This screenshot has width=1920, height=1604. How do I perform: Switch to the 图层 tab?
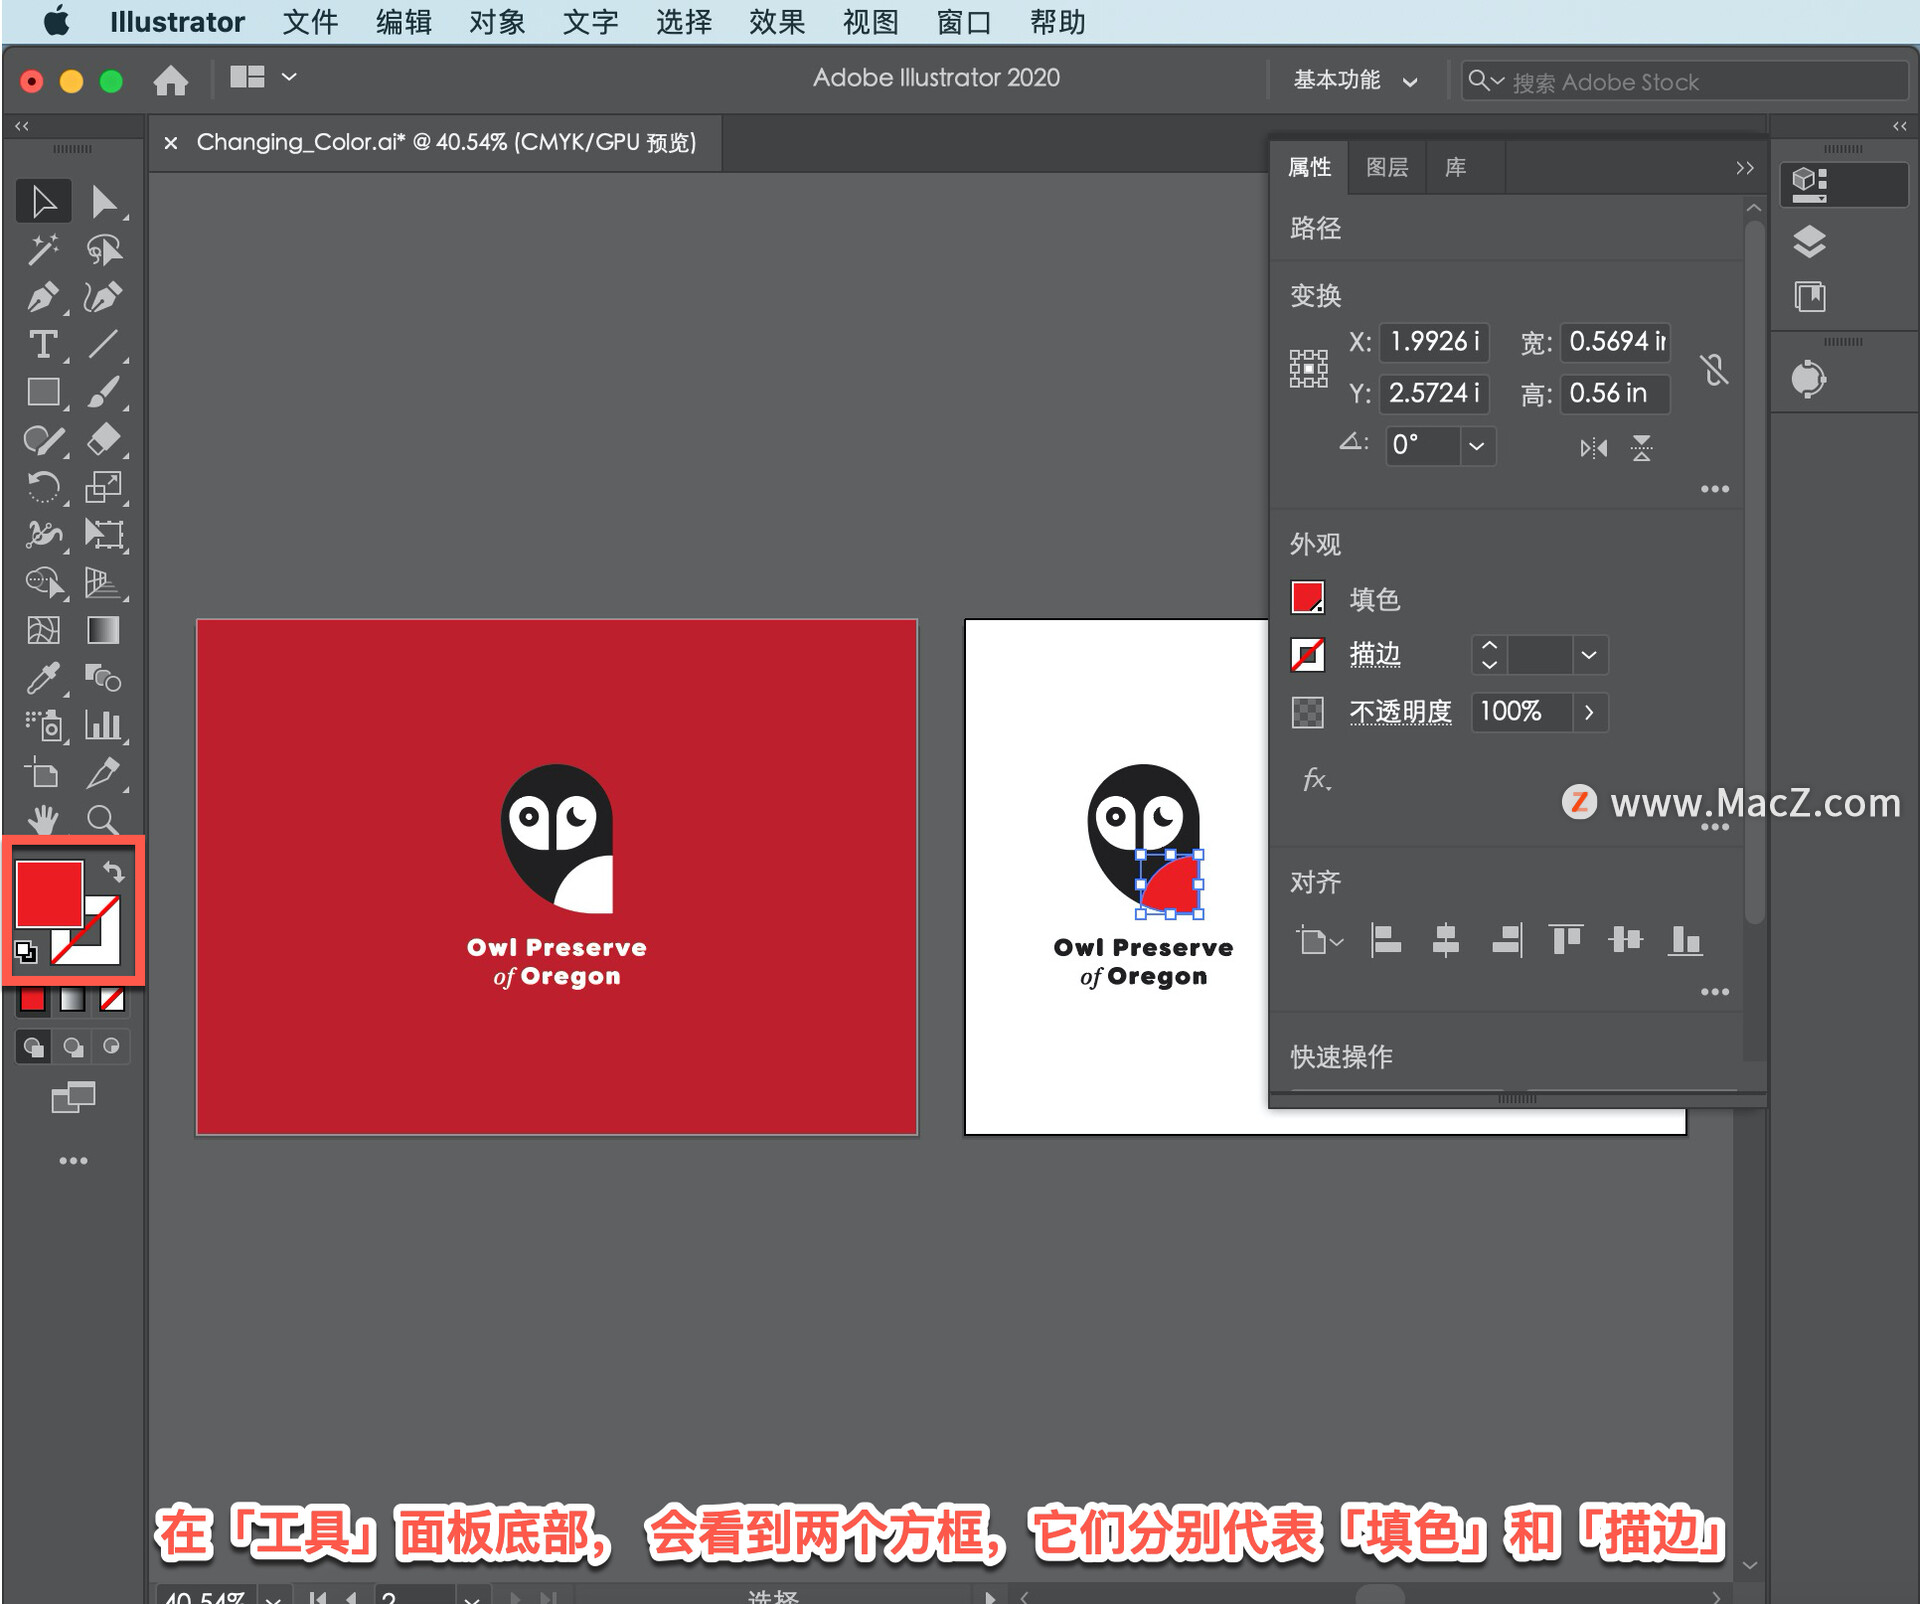click(x=1386, y=167)
